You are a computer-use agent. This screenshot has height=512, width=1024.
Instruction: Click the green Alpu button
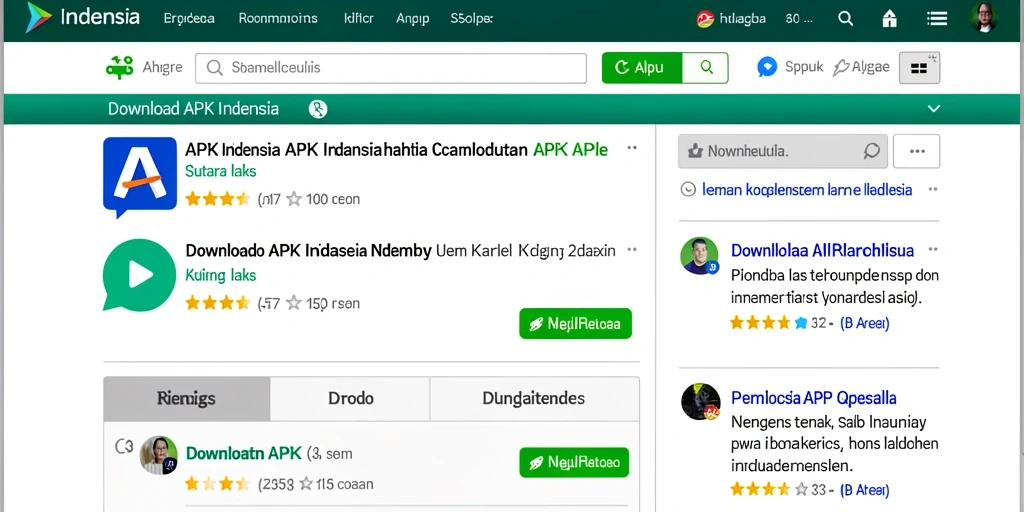642,67
